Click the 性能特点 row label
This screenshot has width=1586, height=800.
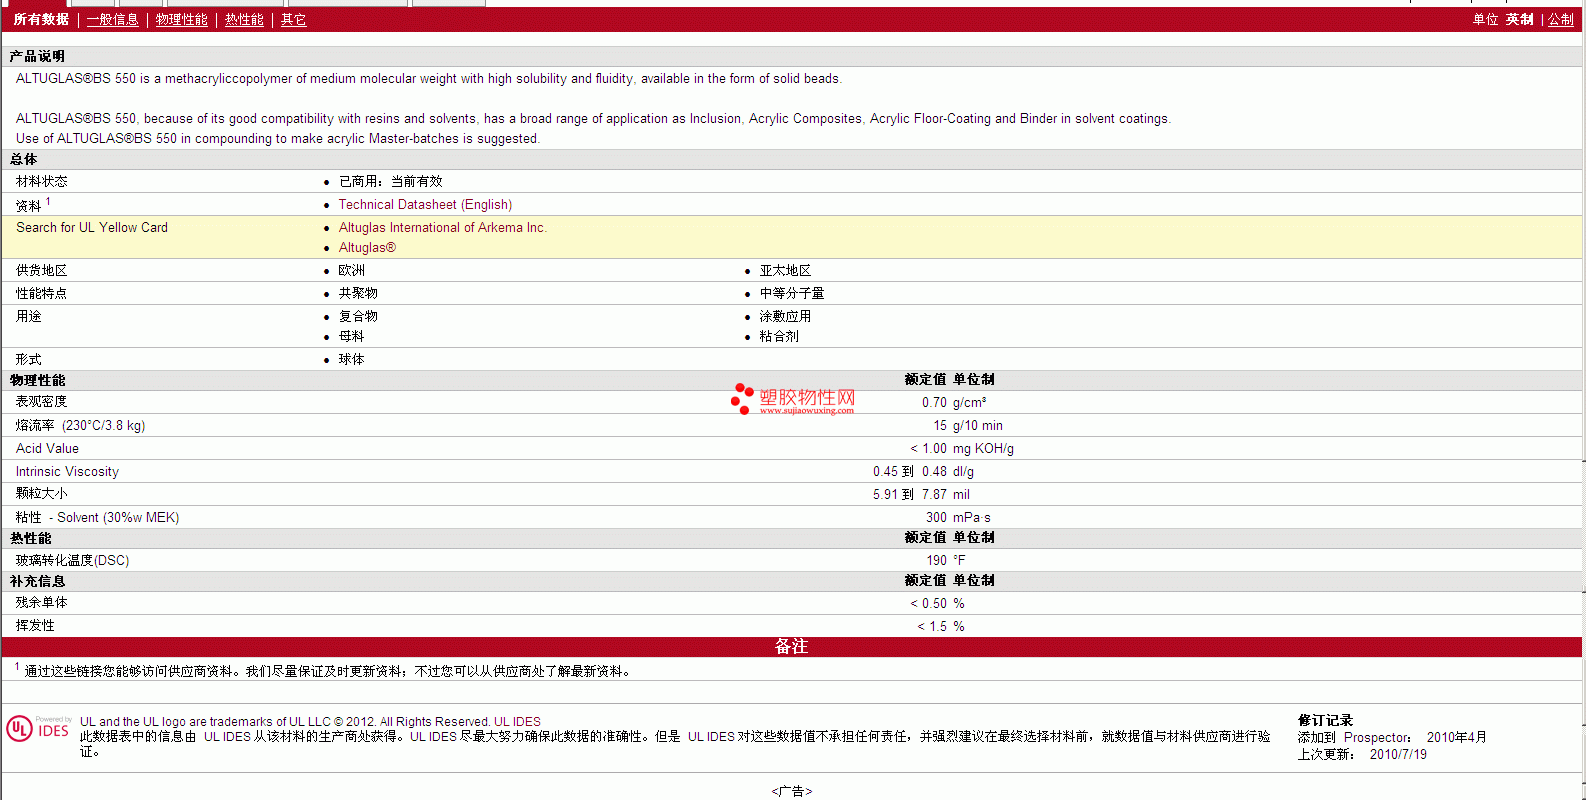click(x=41, y=293)
